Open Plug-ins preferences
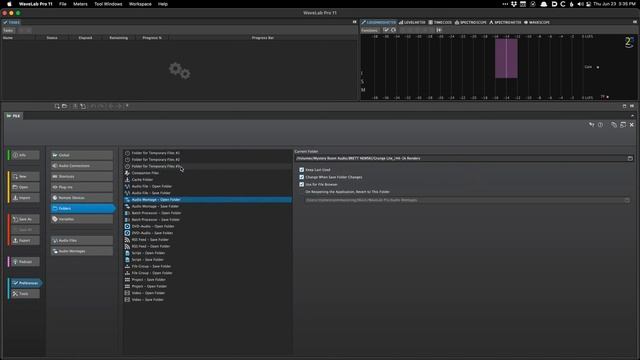 click(82, 187)
